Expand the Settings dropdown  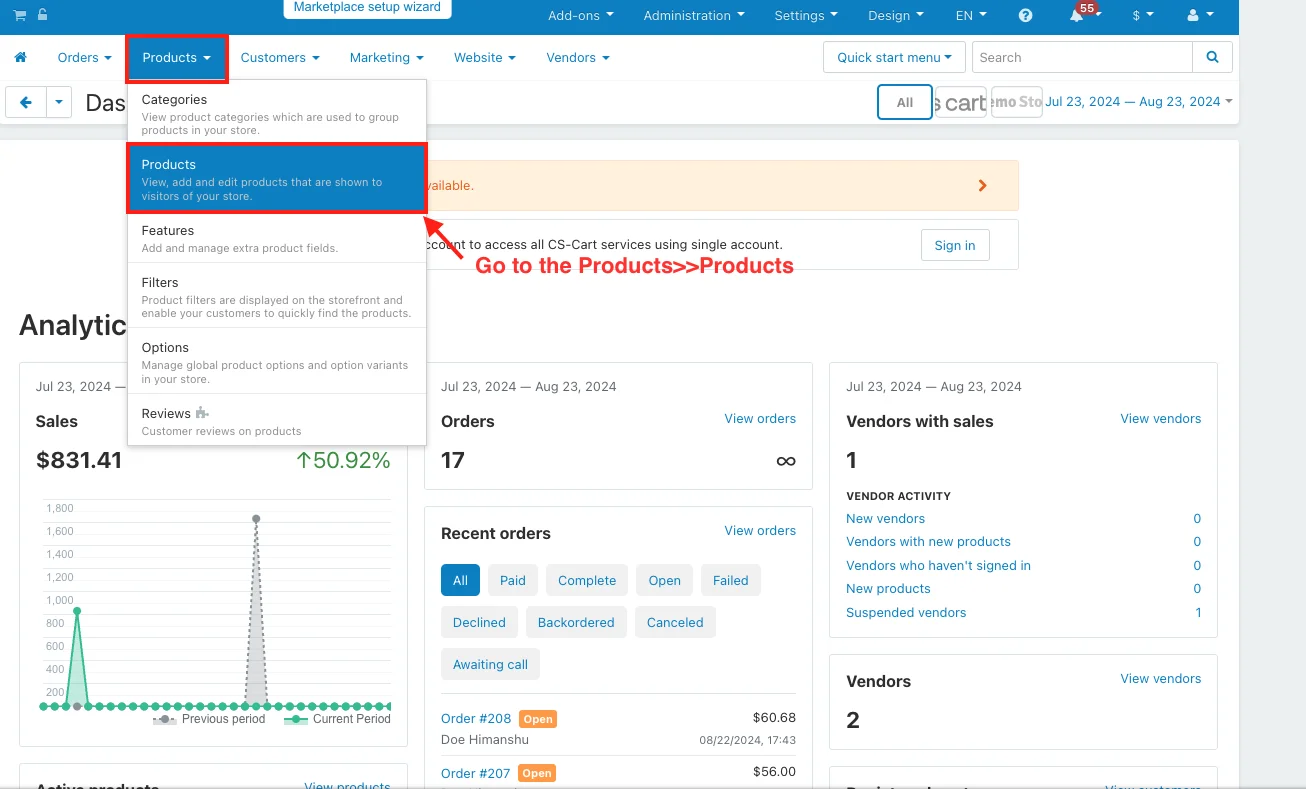coord(806,16)
